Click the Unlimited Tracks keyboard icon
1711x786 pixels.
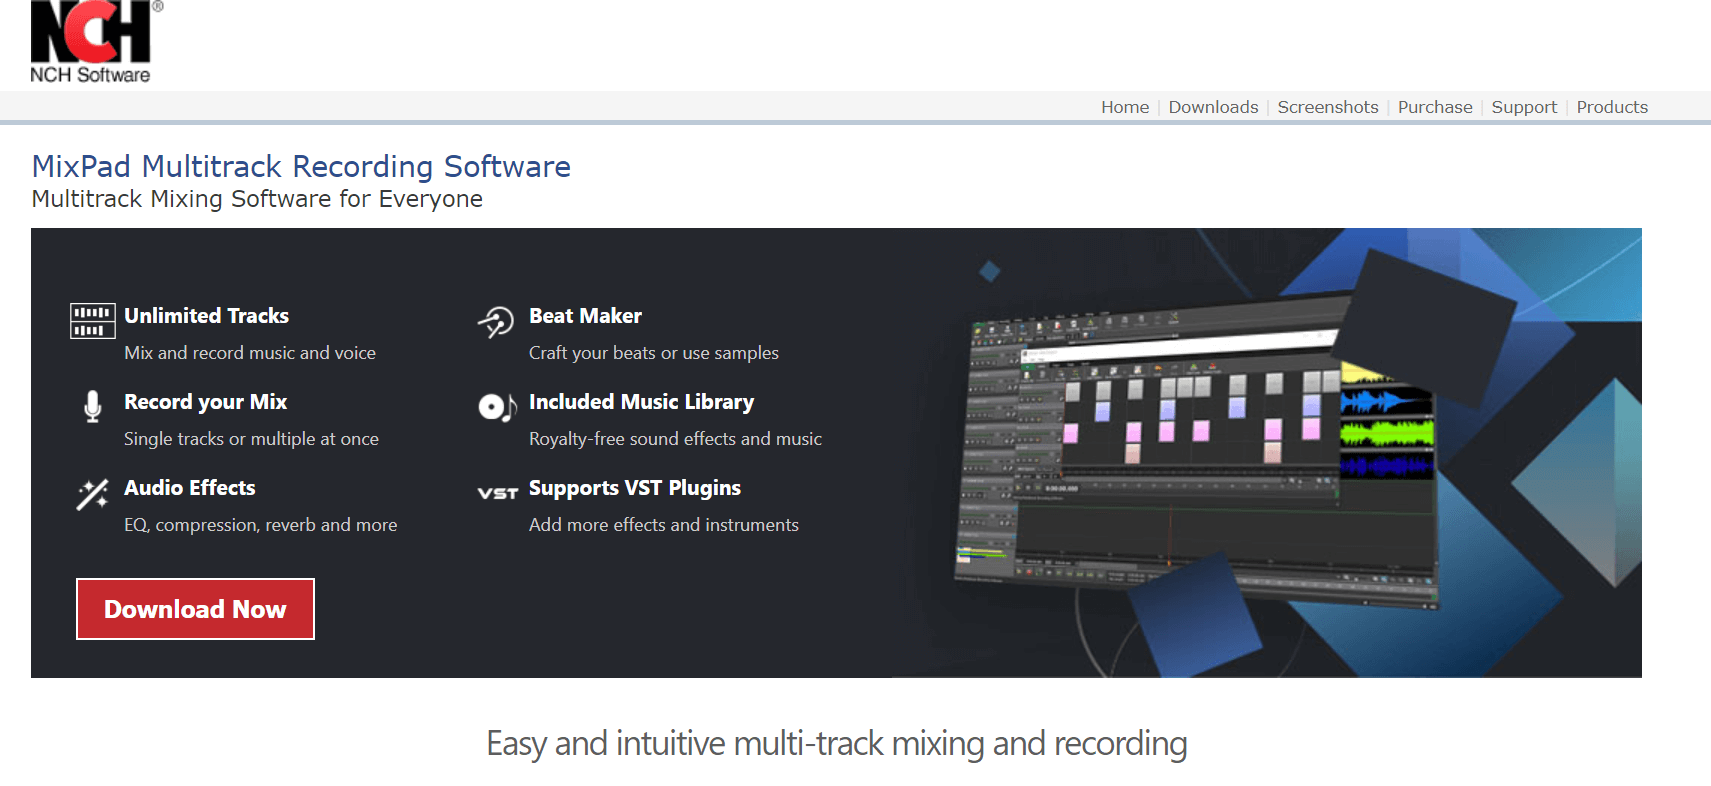tap(92, 321)
